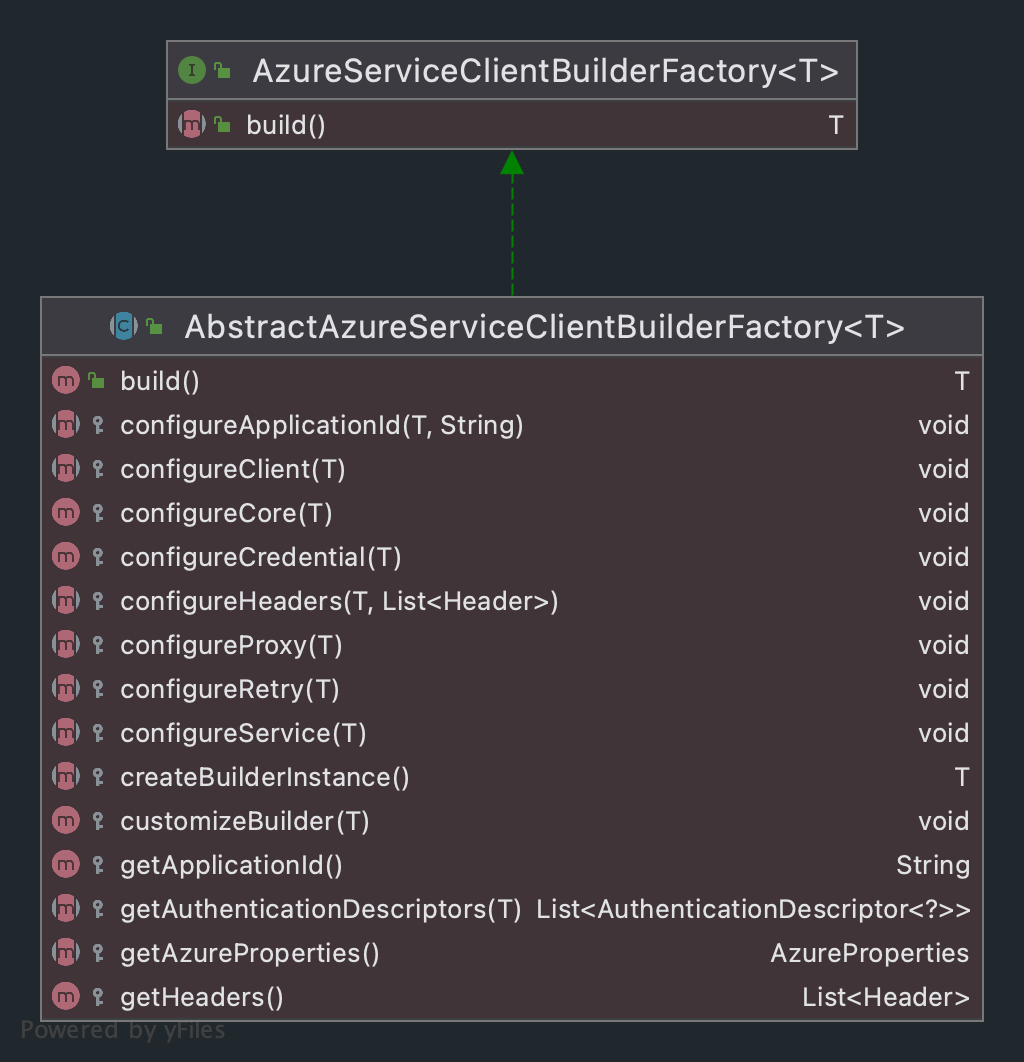Select configureCore(T) method

pyautogui.click(x=226, y=513)
